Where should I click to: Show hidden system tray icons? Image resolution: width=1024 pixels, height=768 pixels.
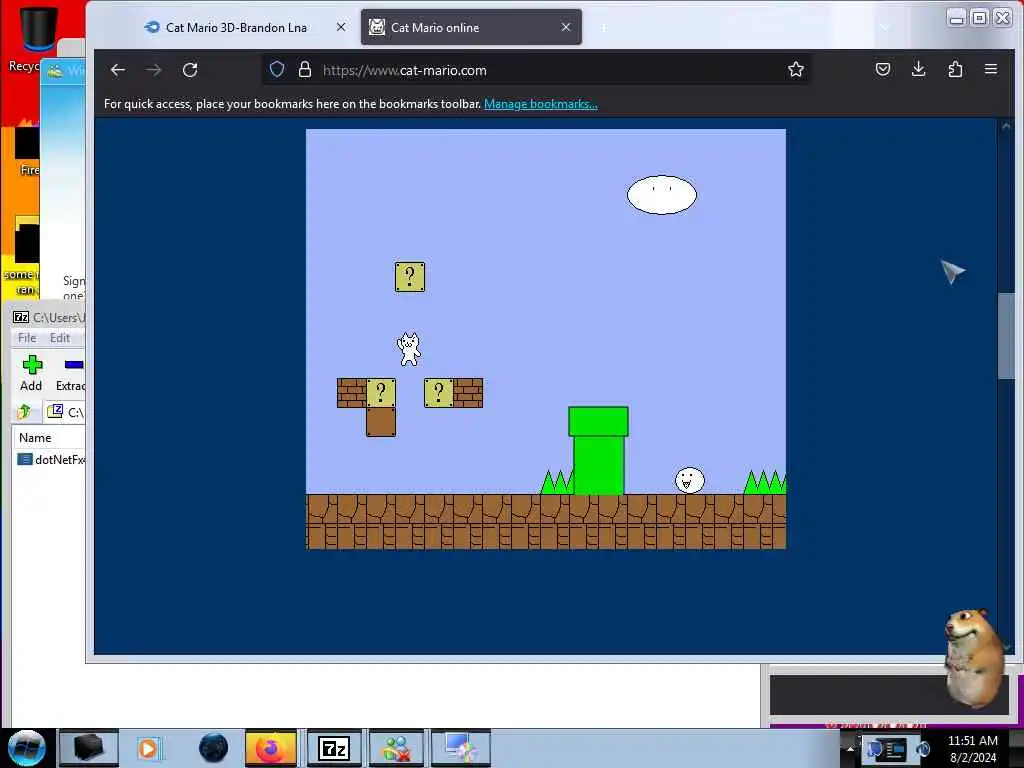coord(850,748)
